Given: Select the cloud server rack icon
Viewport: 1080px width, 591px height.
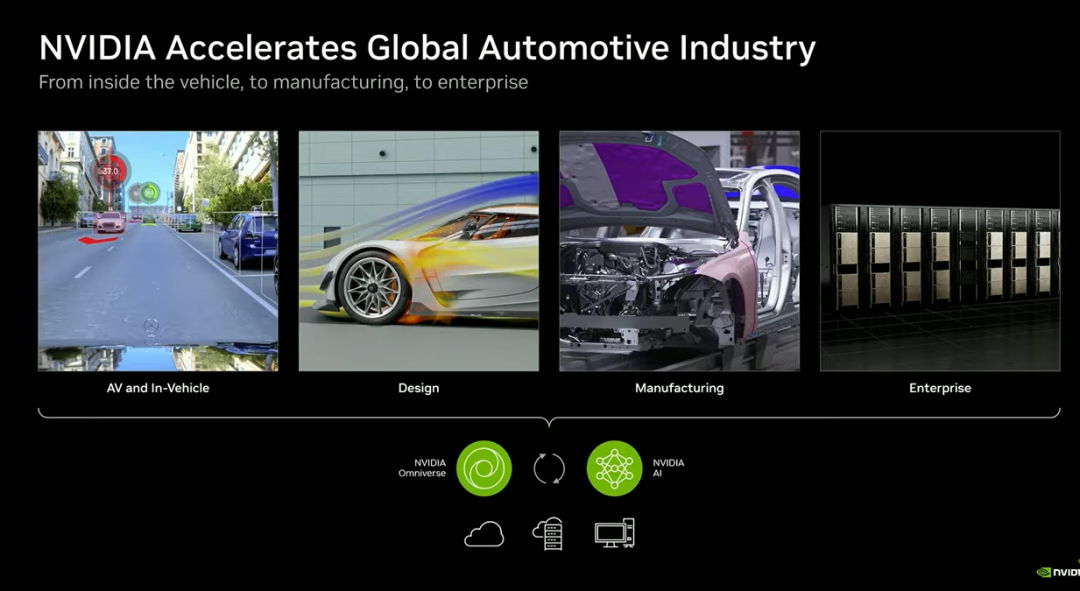Looking at the screenshot, I should (548, 534).
